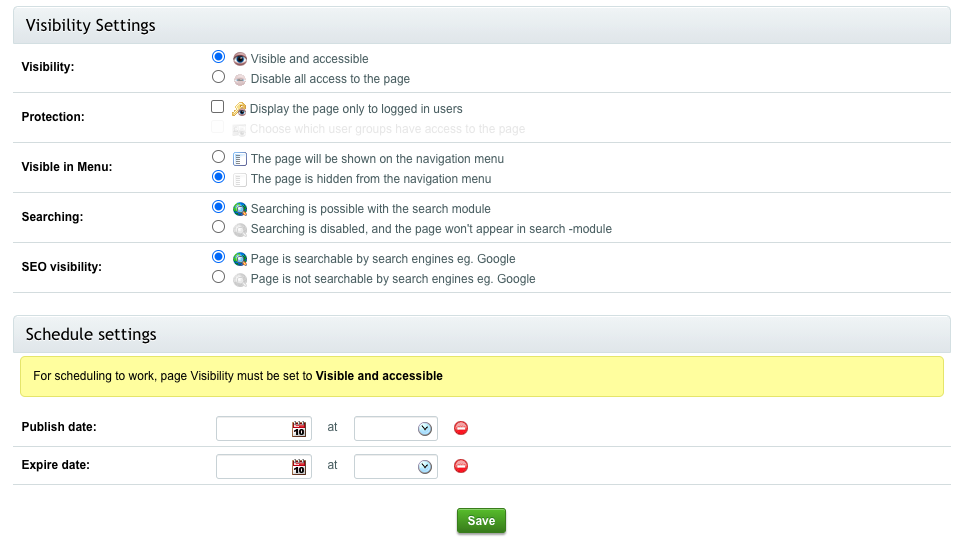Screen dimensions: 963x539
Task: Open the calendar picker for Expire date
Action: click(298, 467)
